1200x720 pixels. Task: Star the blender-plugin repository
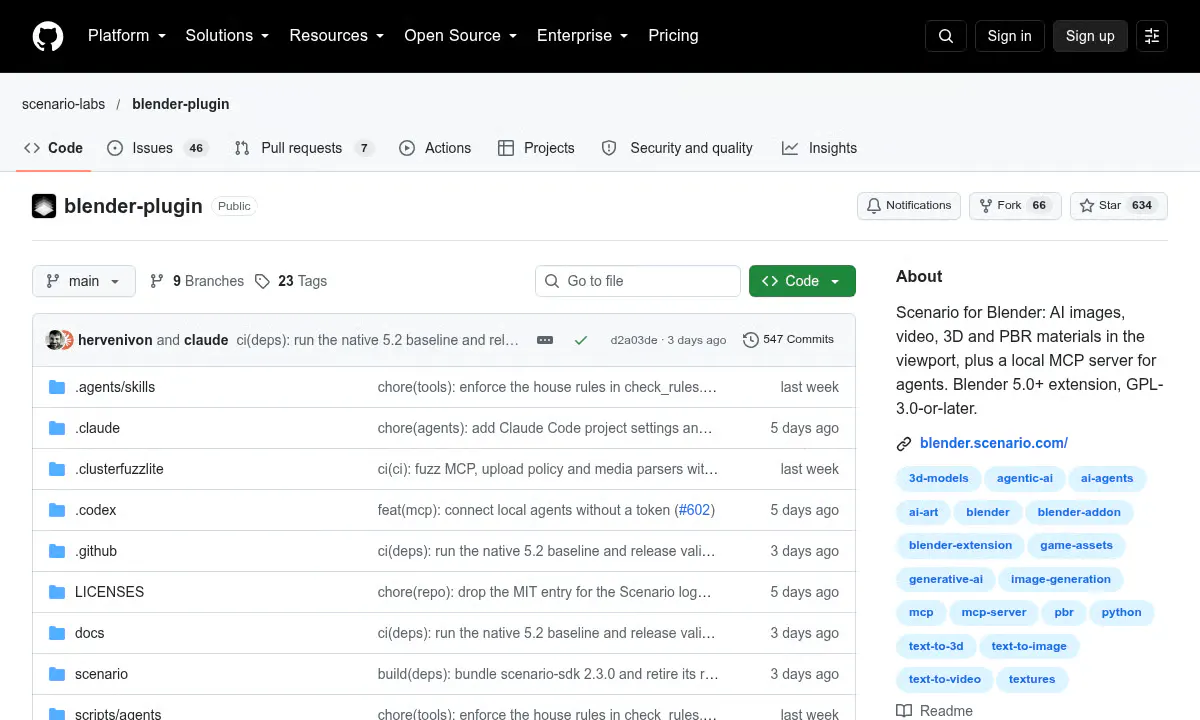pos(1119,206)
